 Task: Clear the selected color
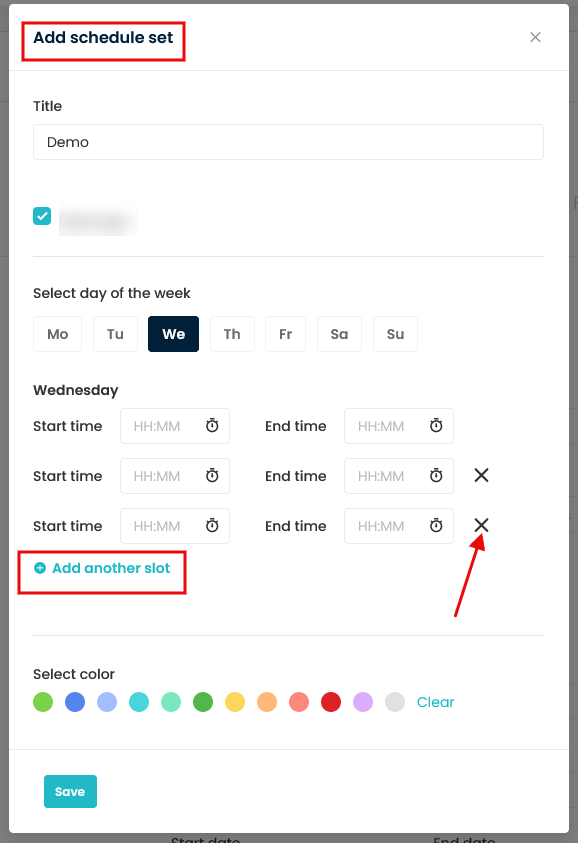436,702
